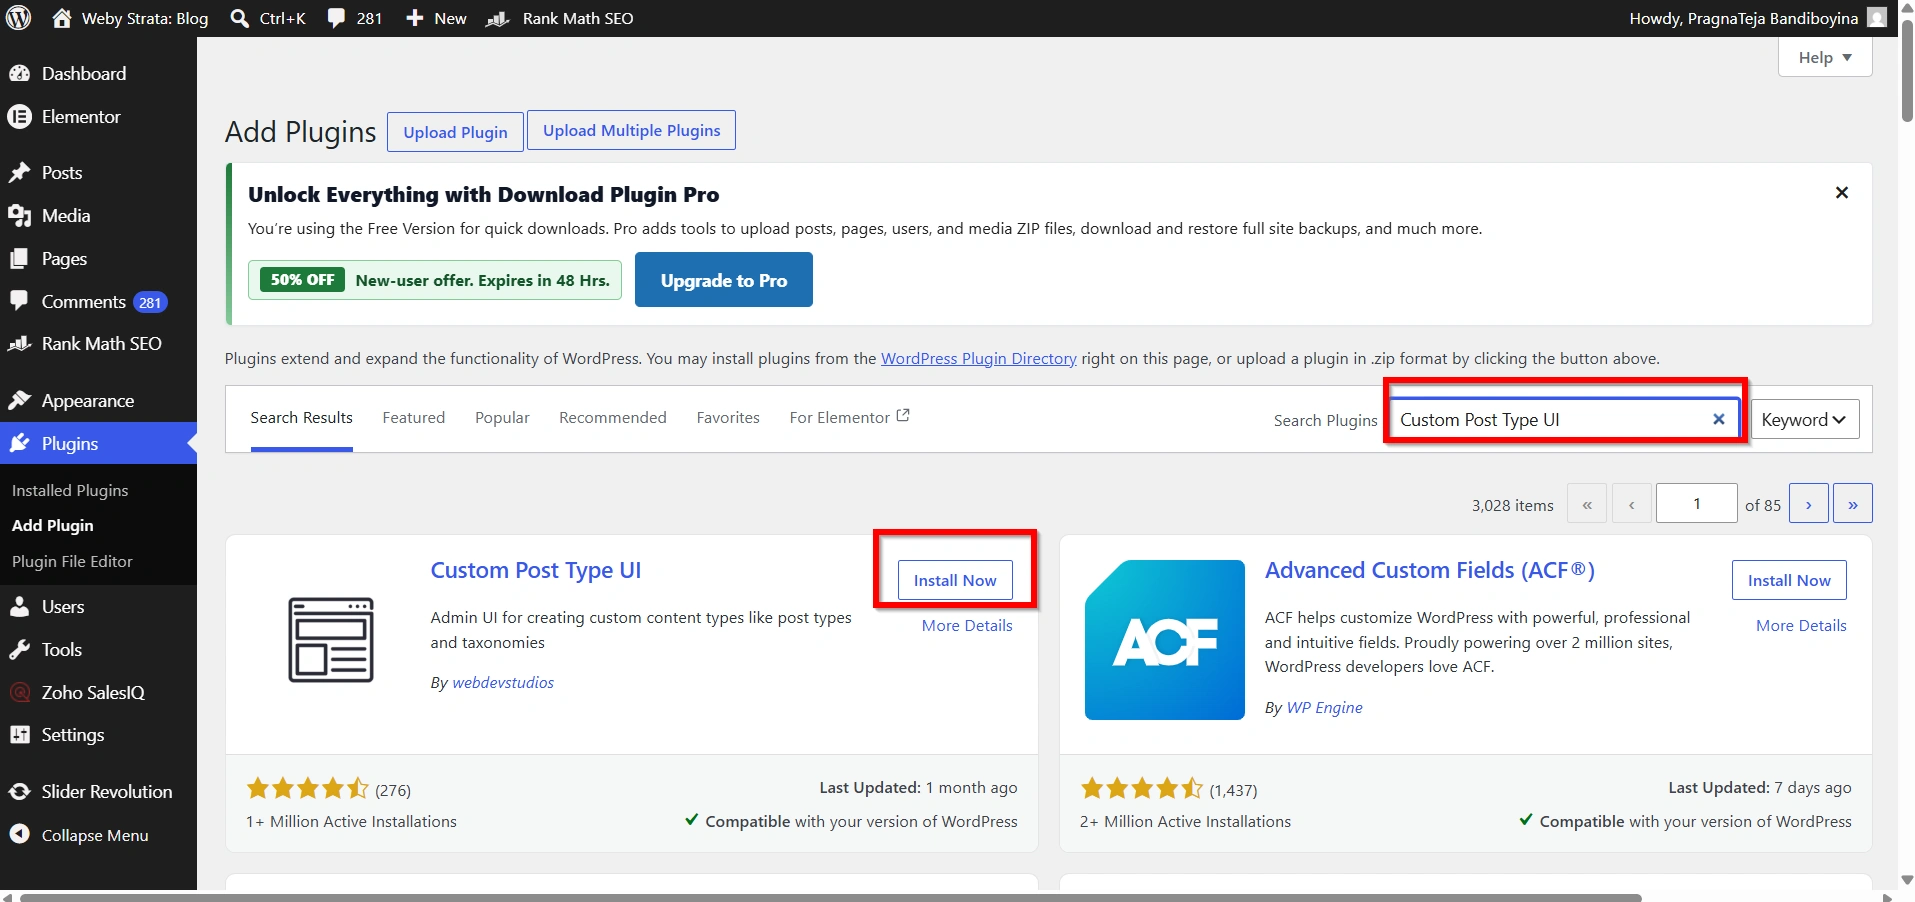Click Upload Plugin button
This screenshot has height=902, width=1915.
(x=456, y=132)
